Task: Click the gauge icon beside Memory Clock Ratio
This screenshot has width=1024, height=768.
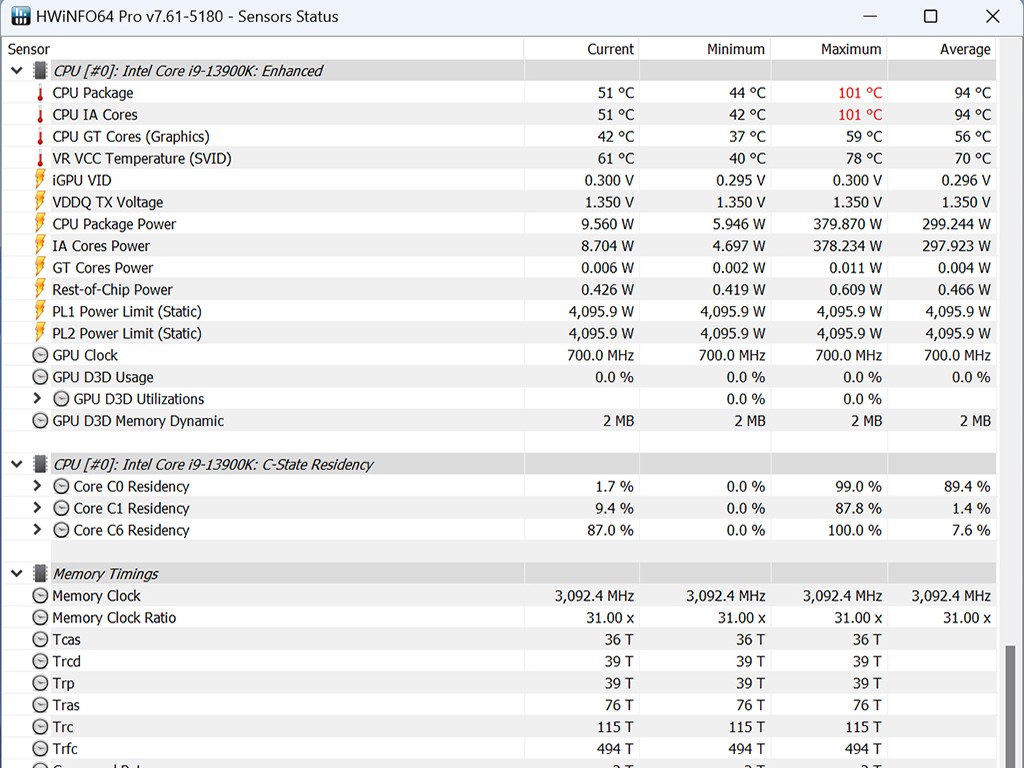Action: [x=40, y=618]
